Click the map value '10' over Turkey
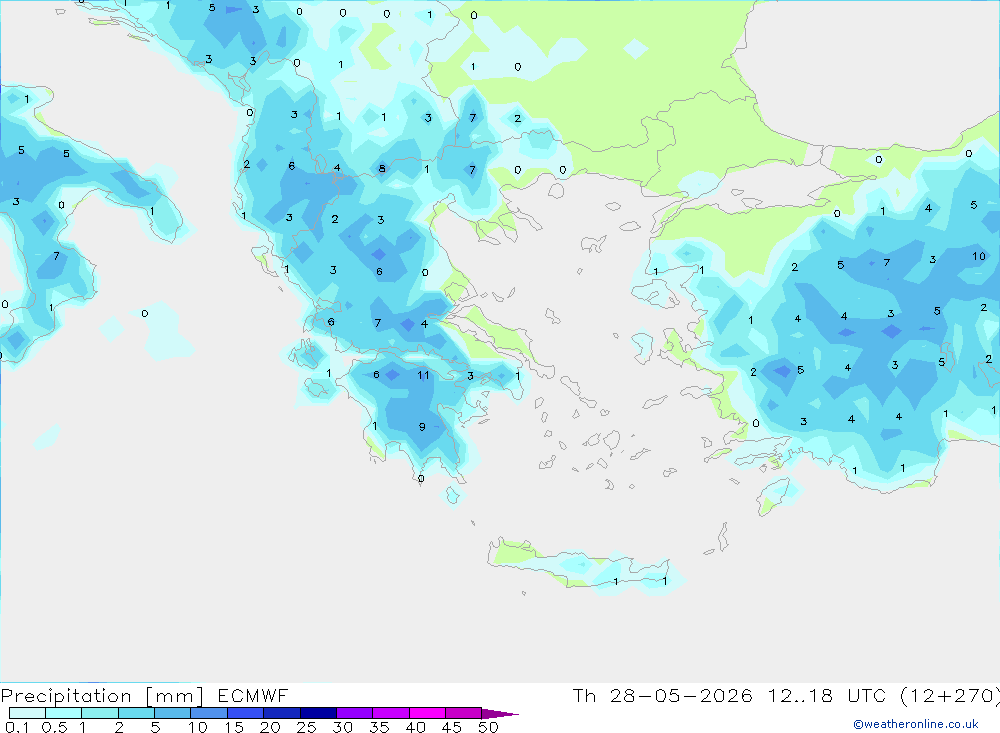1000x733 pixels. 978,256
